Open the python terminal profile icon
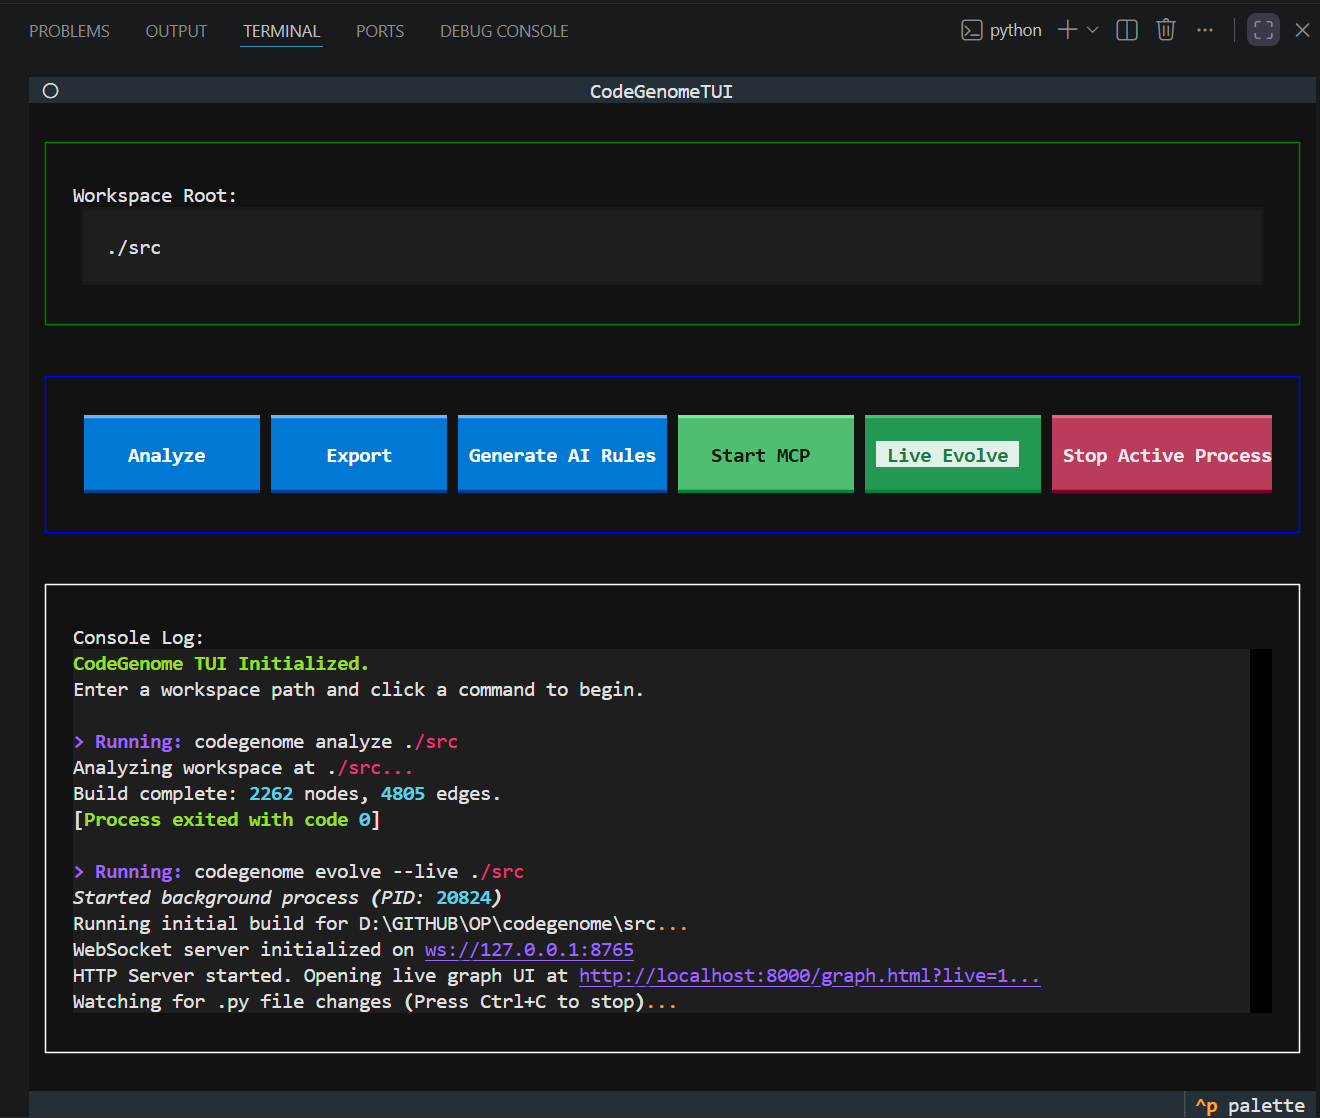1320x1118 pixels. point(971,30)
